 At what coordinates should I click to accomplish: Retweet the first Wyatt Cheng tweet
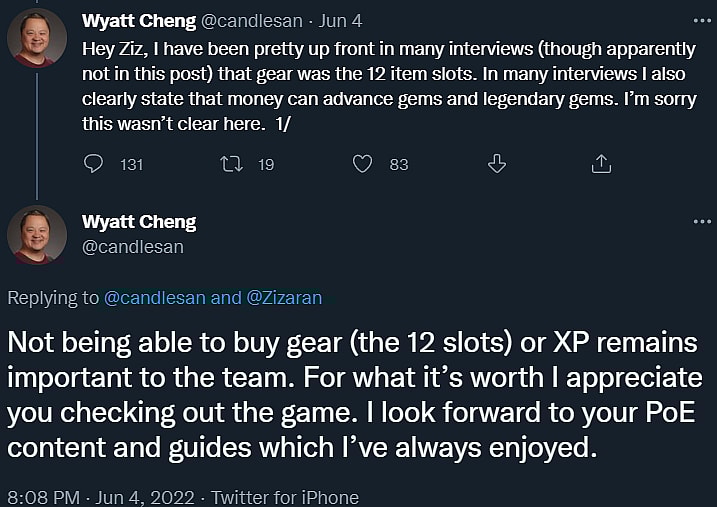tap(229, 164)
